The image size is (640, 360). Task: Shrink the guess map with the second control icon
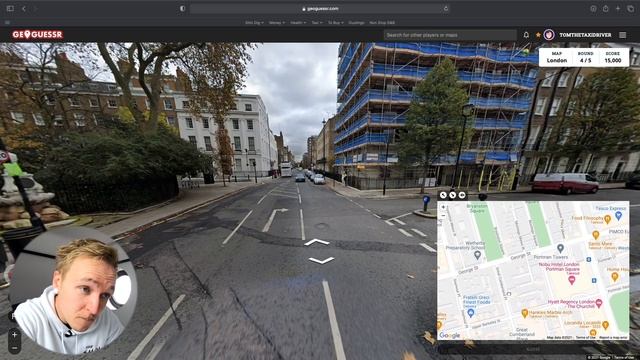tap(453, 195)
